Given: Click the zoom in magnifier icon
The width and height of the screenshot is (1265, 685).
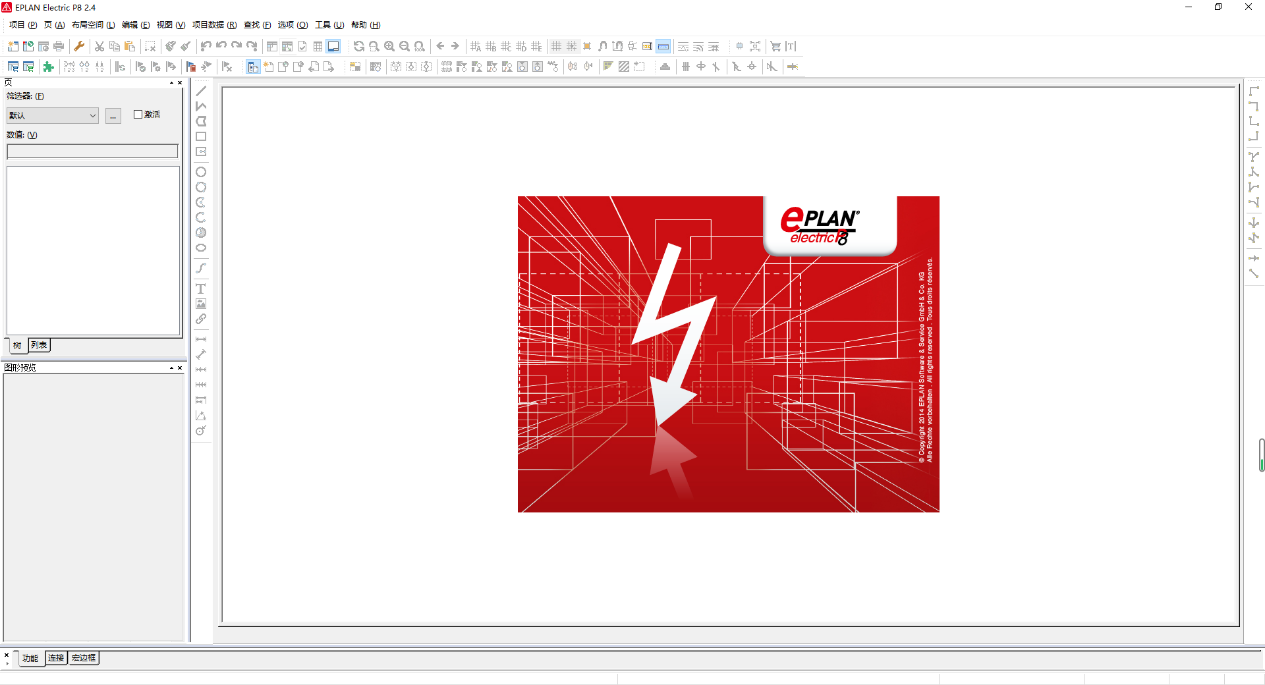Looking at the screenshot, I should 389,46.
